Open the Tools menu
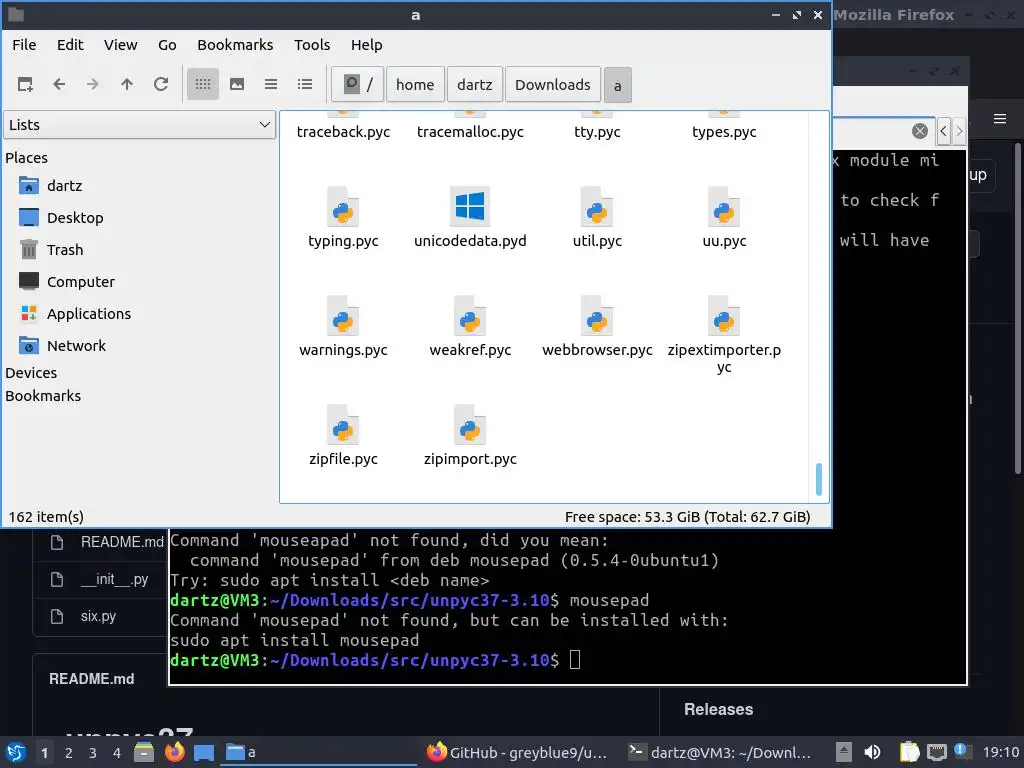1024x768 pixels. (312, 45)
